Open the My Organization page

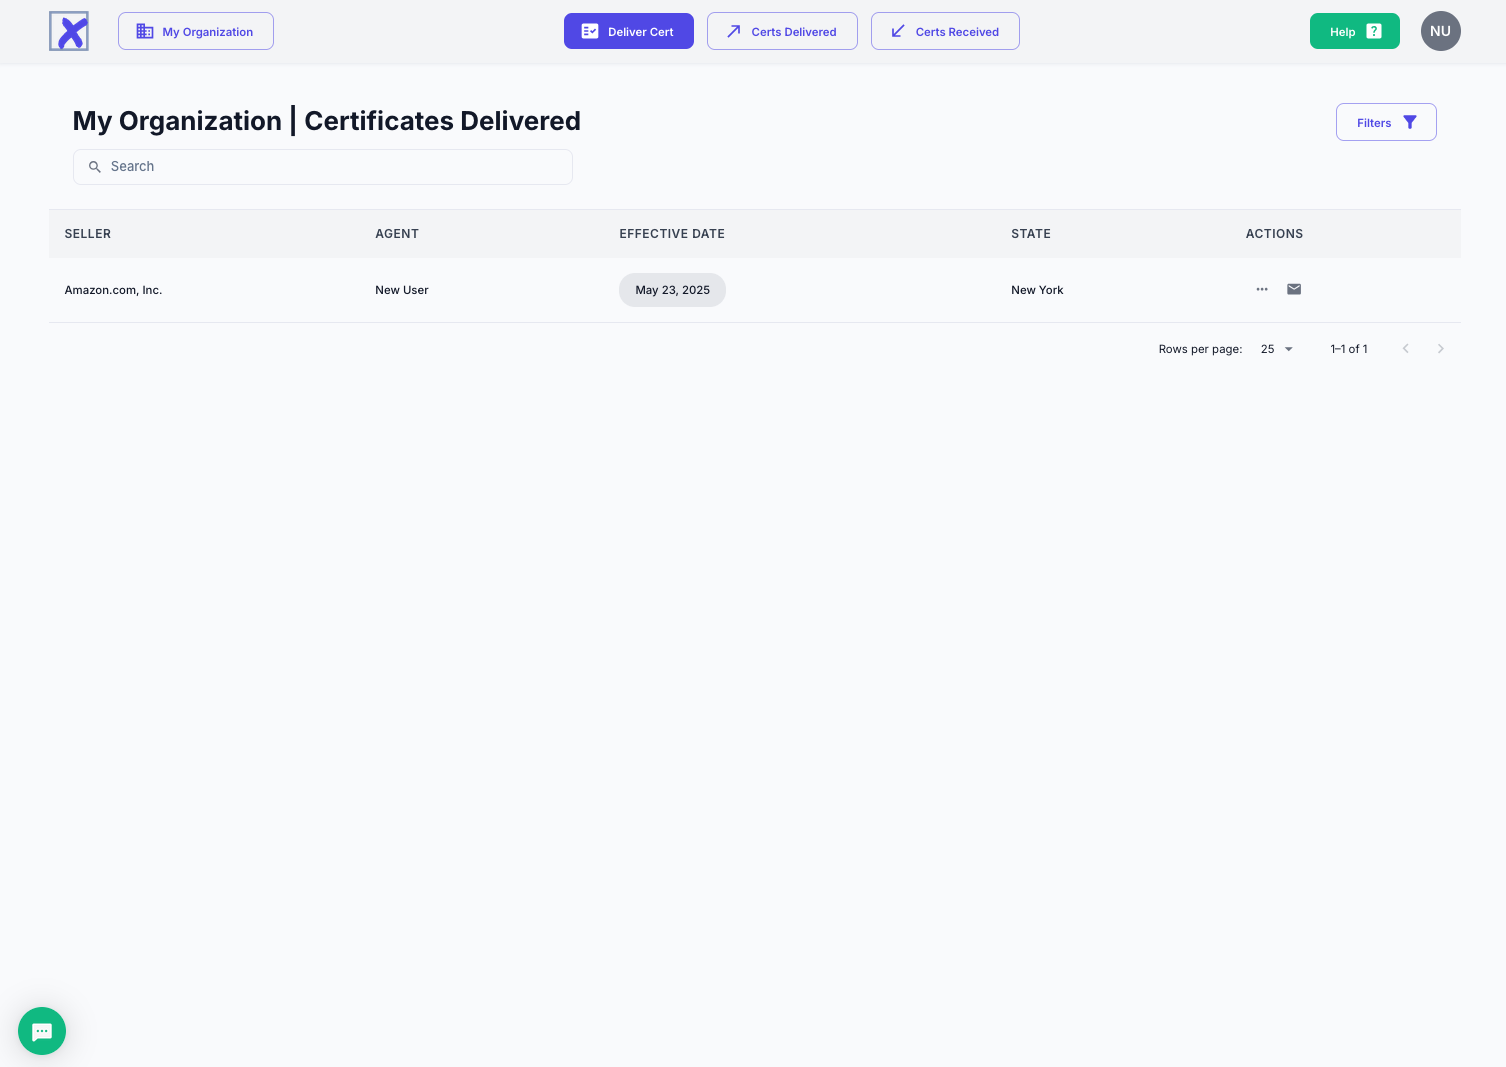click(x=196, y=31)
